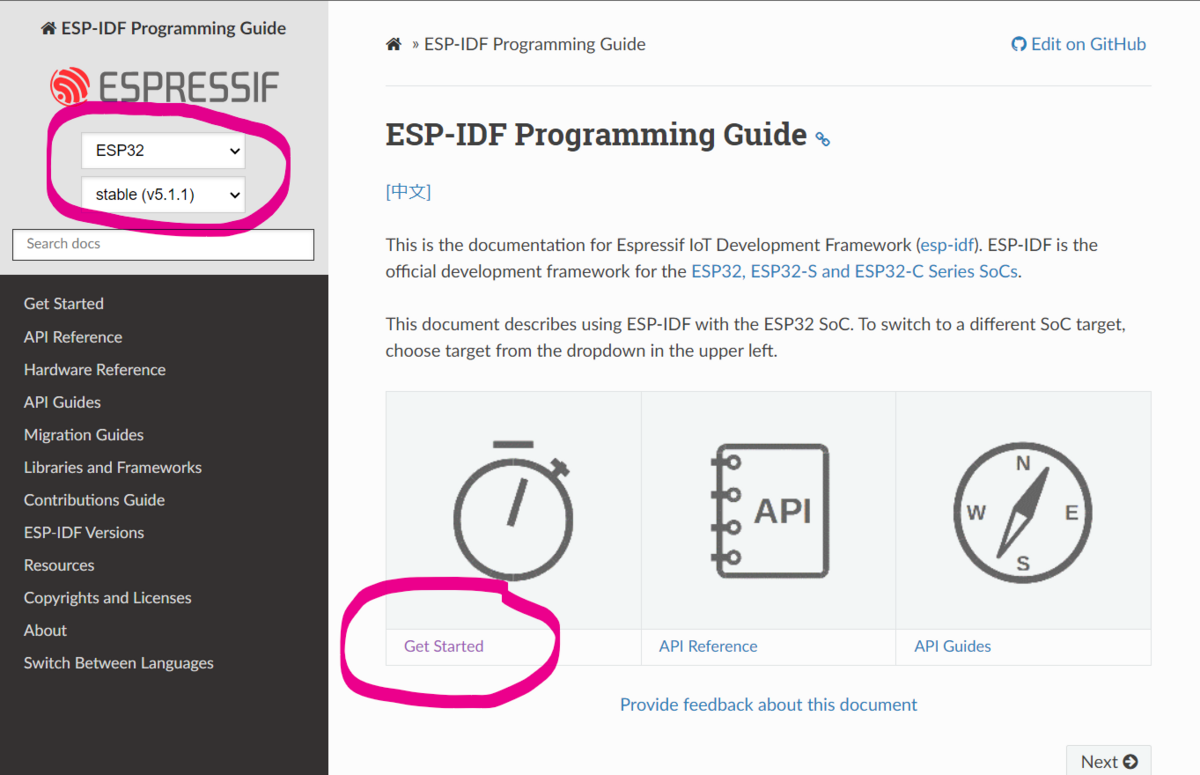Click the compass API Guides image
Viewport: 1200px width, 775px height.
click(1023, 512)
